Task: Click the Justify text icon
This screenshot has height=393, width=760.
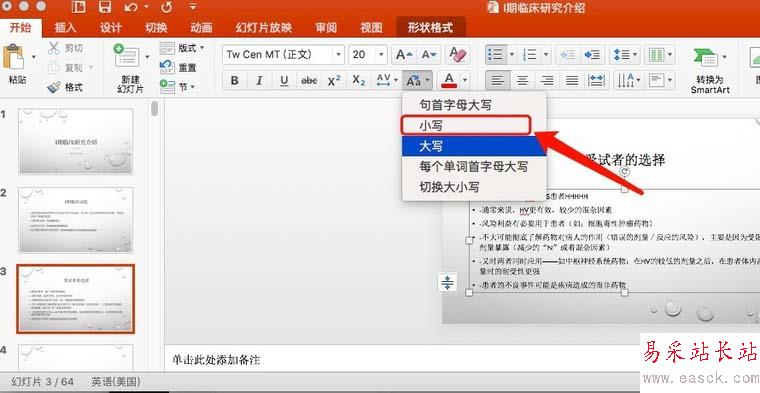Action: tap(572, 80)
